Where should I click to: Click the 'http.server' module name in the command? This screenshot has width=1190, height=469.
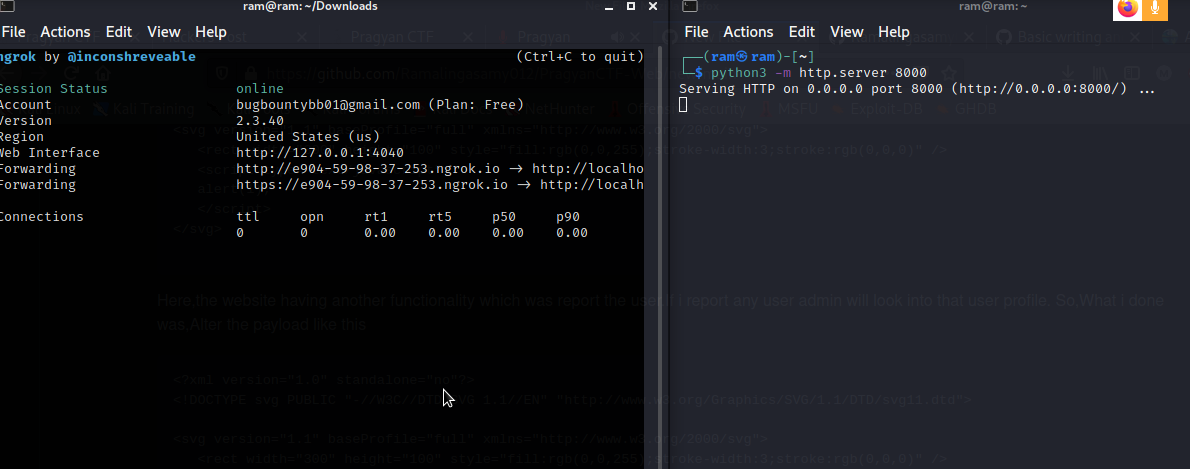pyautogui.click(x=842, y=73)
